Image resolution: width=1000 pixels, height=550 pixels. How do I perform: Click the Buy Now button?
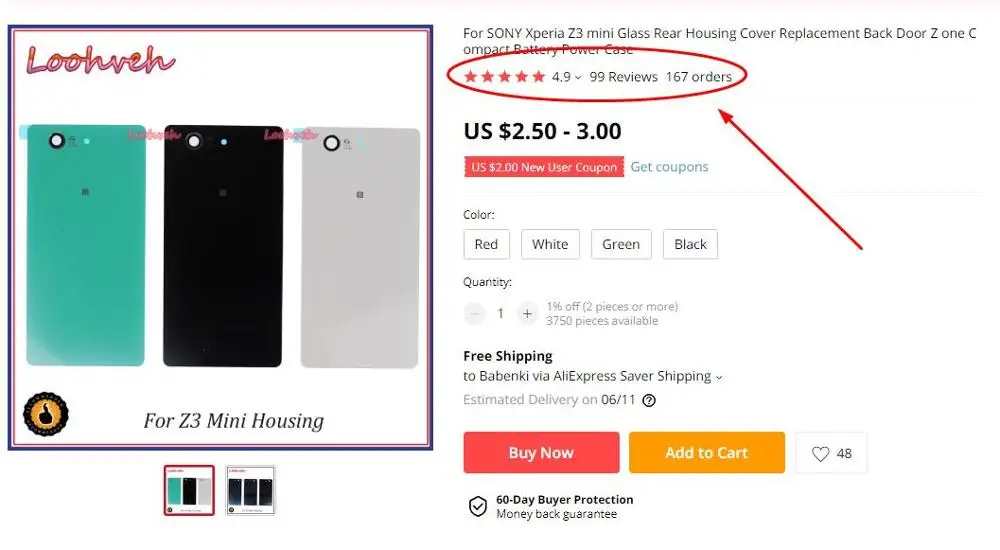pos(541,452)
